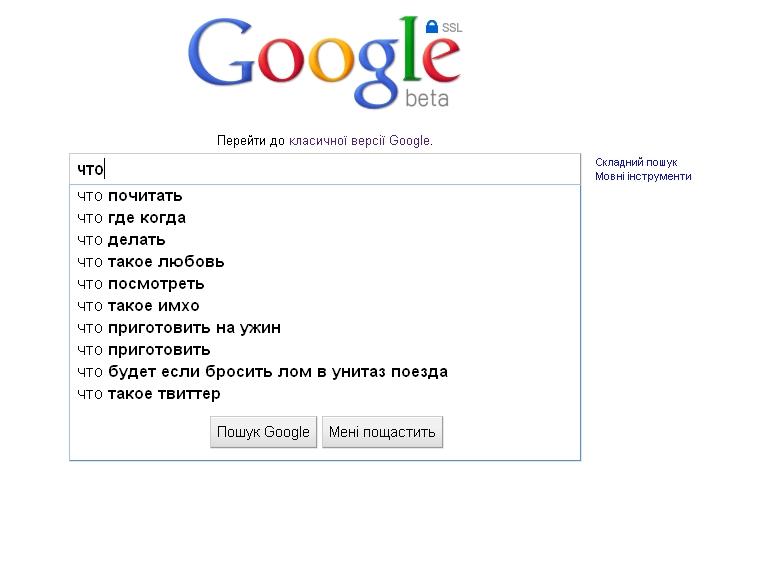The image size is (768, 571).
Task: Click the search input field
Action: (324, 169)
